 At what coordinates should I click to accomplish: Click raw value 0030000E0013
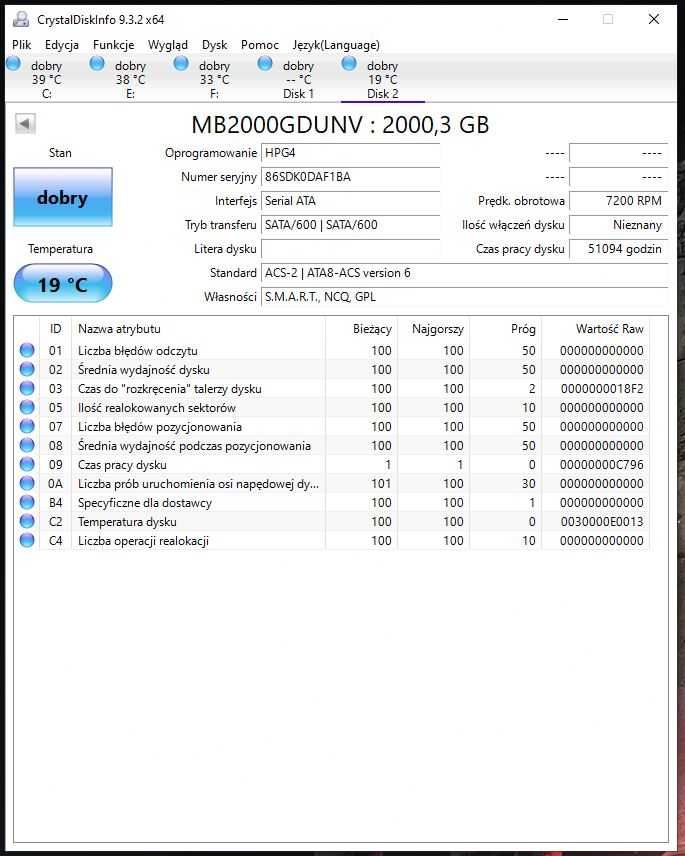click(x=601, y=521)
